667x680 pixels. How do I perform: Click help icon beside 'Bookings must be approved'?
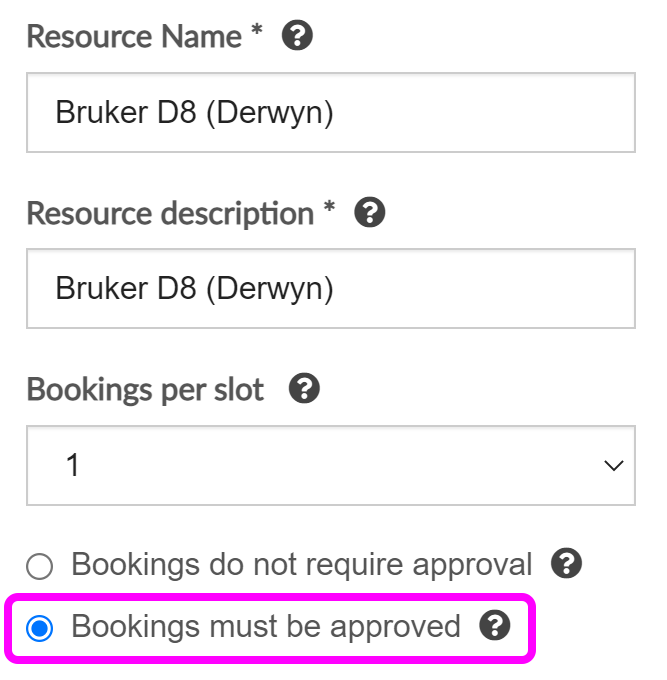pyautogui.click(x=494, y=627)
